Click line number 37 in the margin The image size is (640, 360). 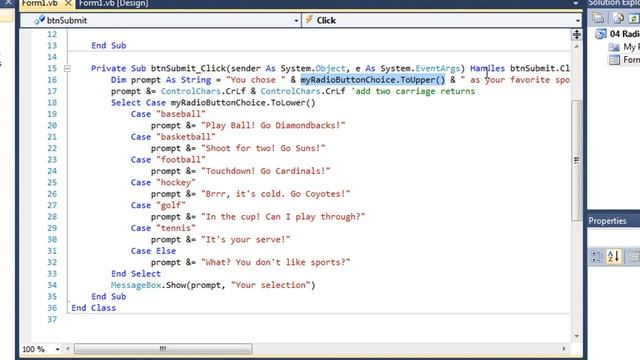(52, 320)
